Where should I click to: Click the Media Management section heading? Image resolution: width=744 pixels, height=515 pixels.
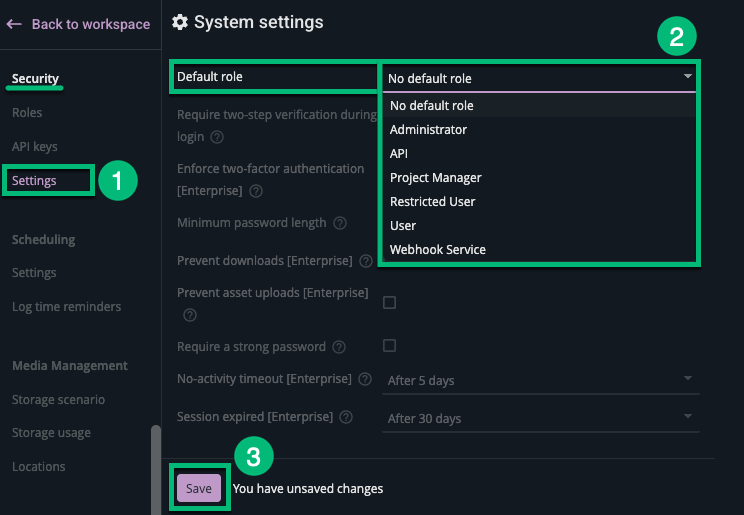pyautogui.click(x=70, y=365)
